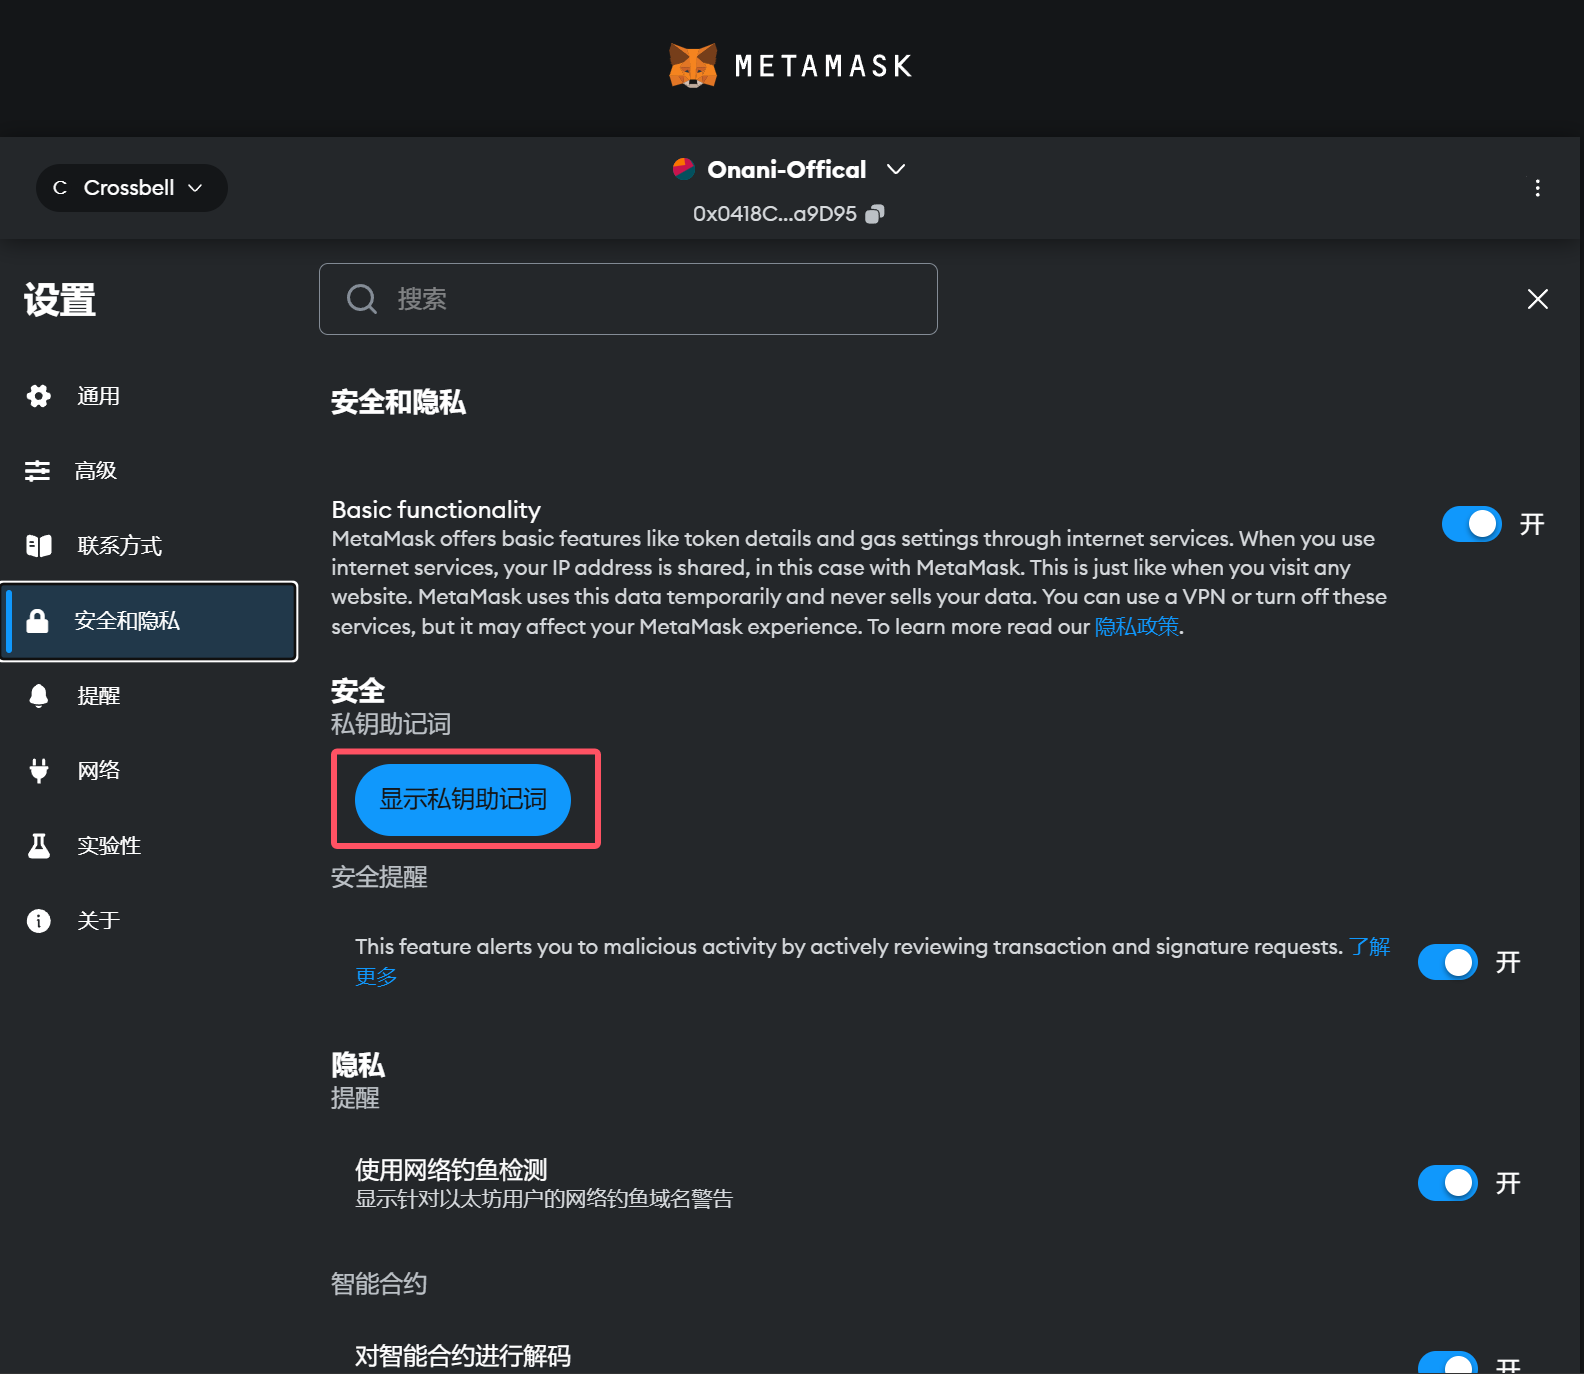Click the 智能合约 section label
Screen dimensions: 1584x1374
coord(379,1284)
